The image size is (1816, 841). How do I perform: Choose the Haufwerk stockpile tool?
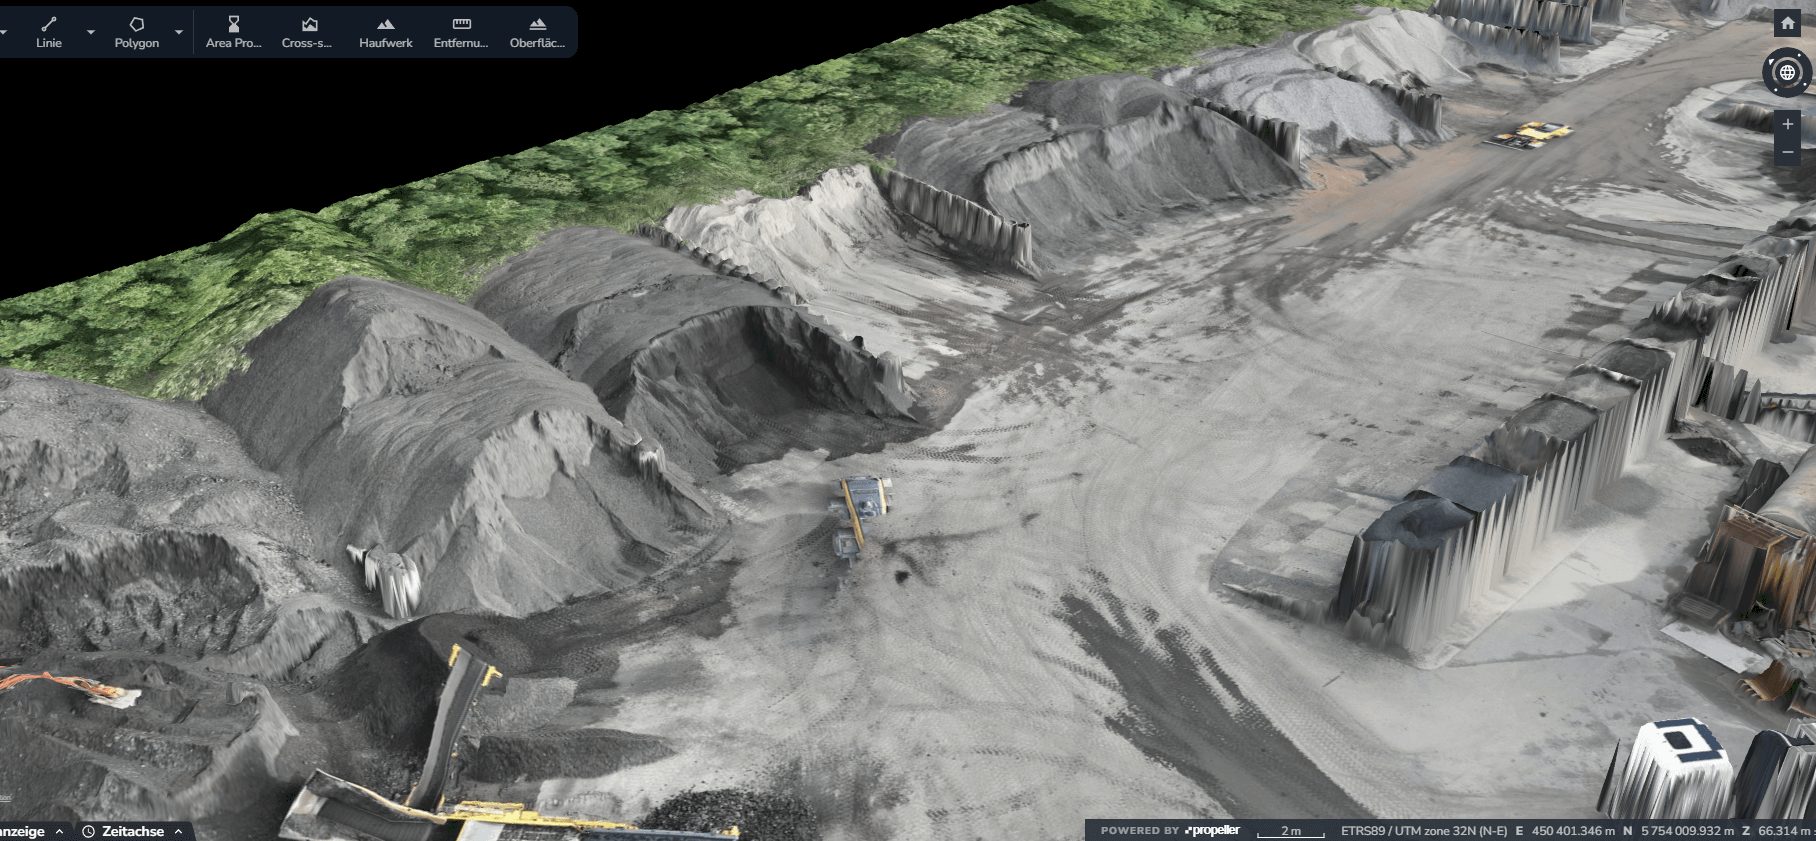point(386,31)
